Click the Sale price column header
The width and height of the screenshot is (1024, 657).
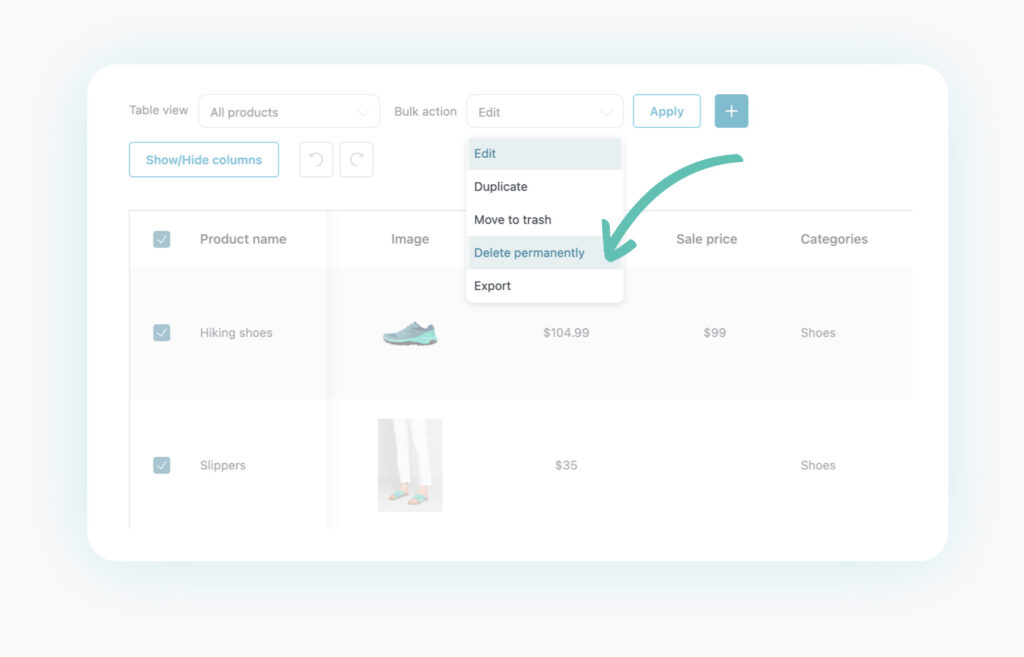tap(706, 239)
